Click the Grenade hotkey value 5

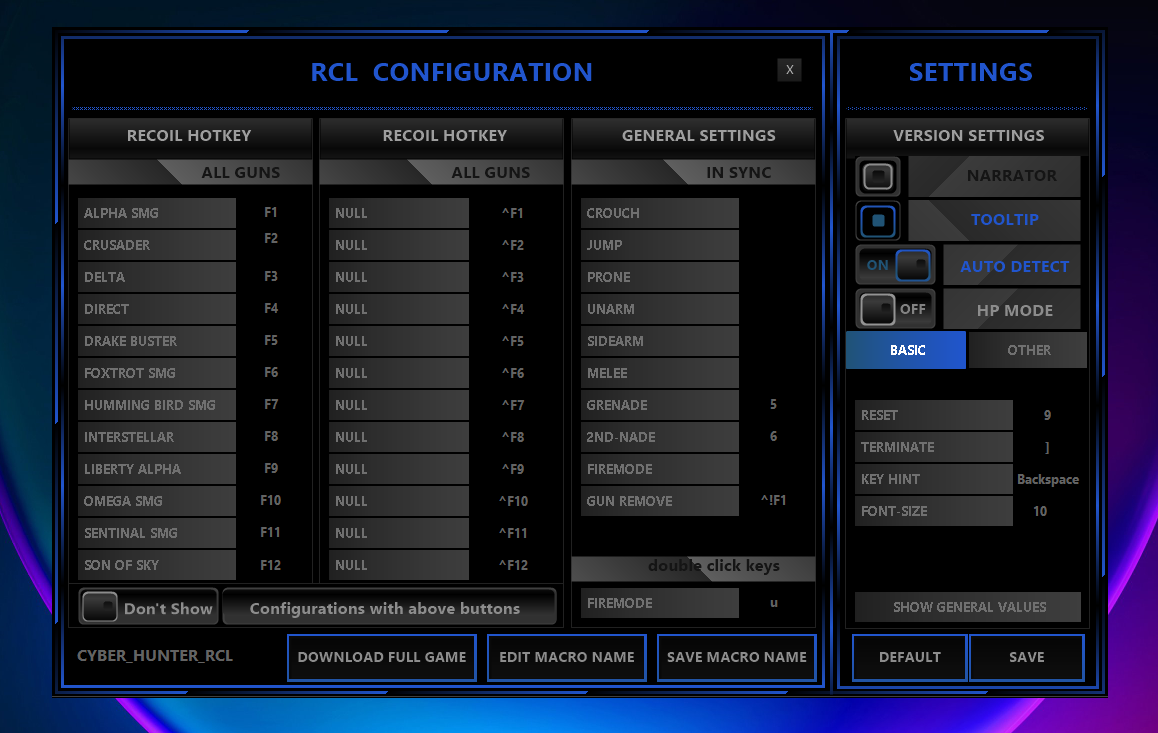773,405
